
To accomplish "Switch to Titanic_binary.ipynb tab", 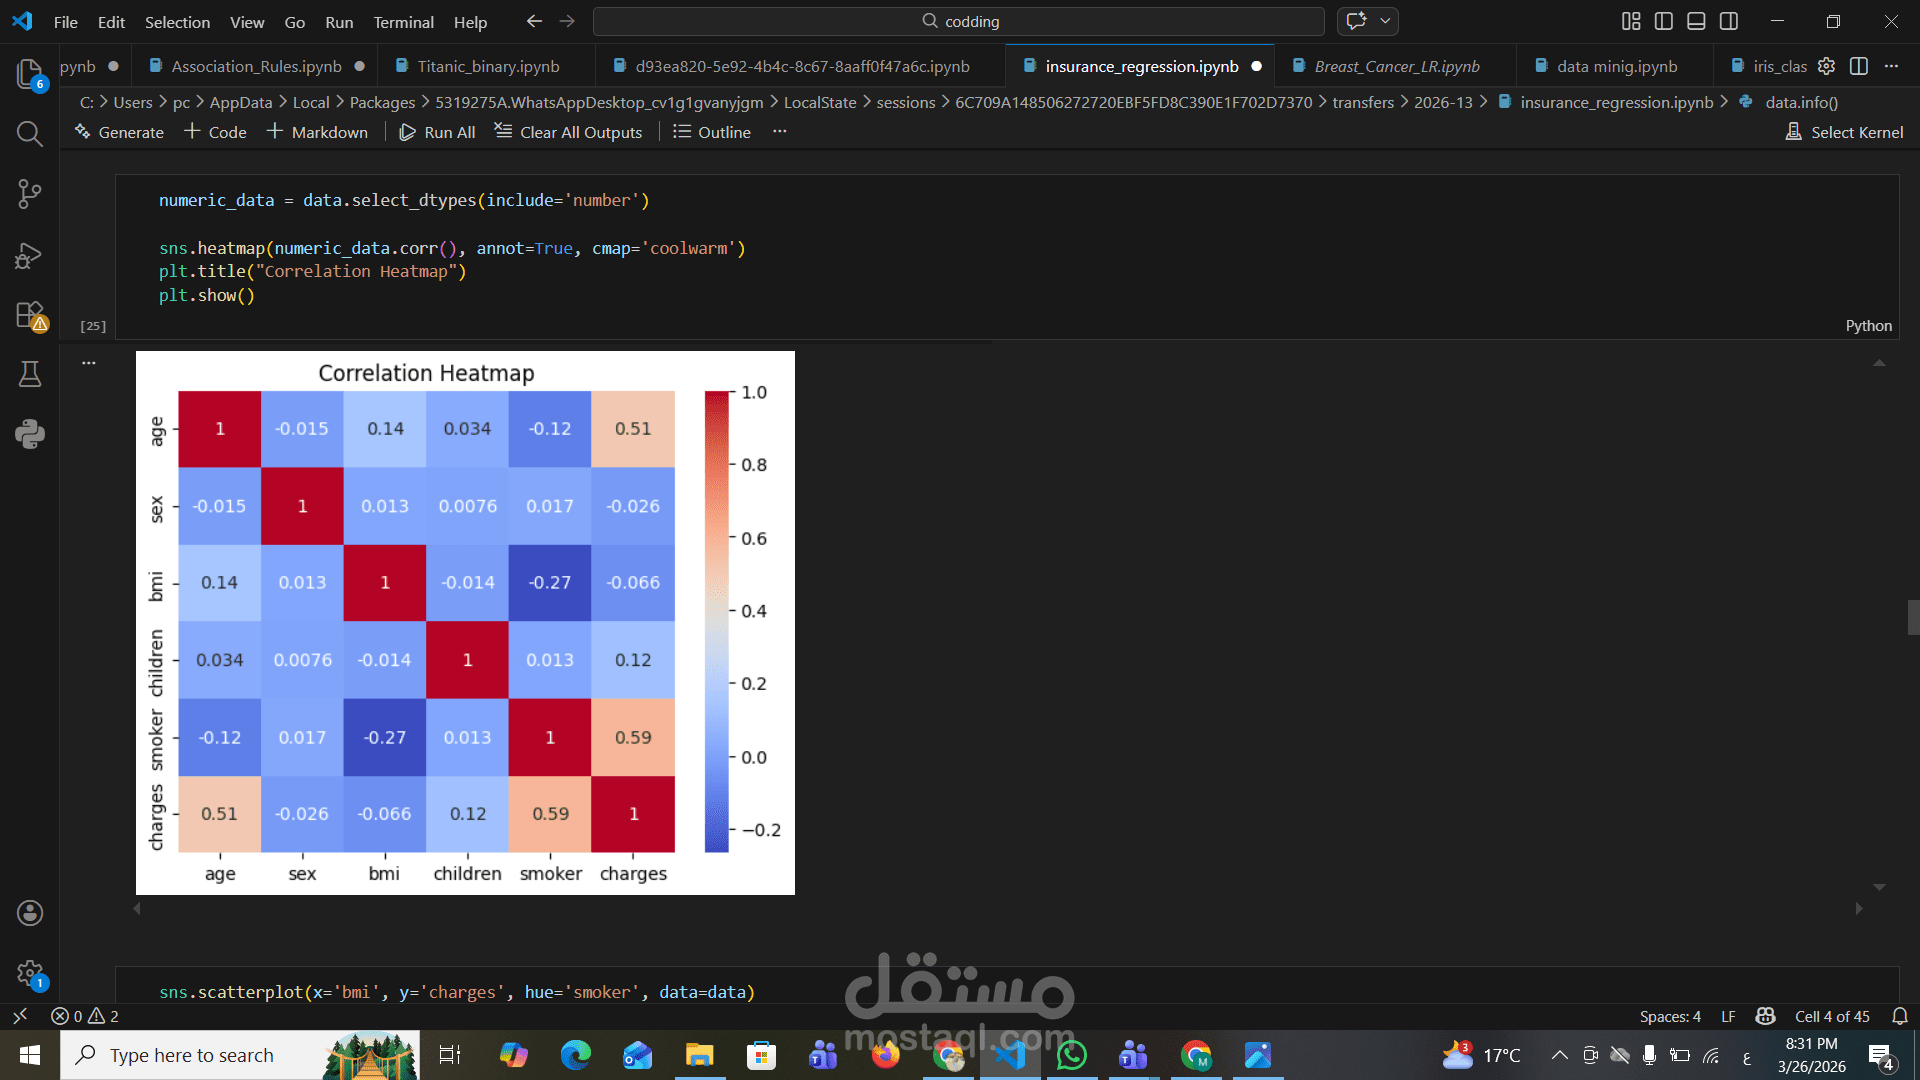I will click(488, 66).
